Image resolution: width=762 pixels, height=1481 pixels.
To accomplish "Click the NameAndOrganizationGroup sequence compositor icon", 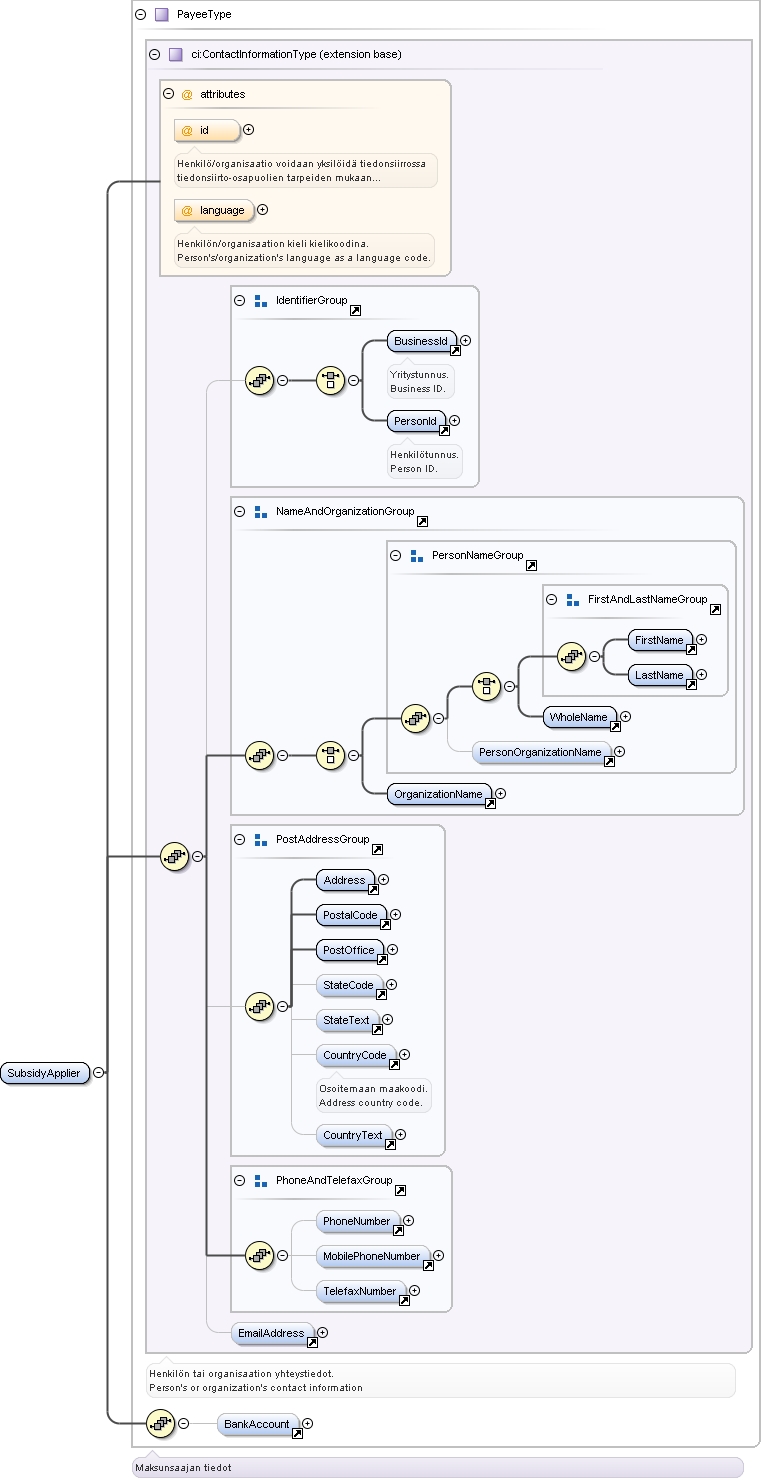I will click(260, 756).
